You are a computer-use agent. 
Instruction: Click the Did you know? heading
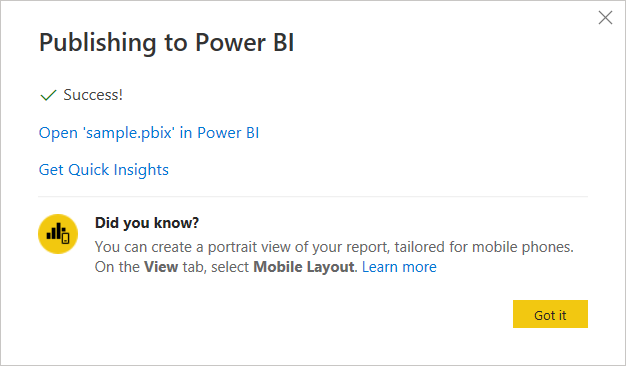point(147,223)
